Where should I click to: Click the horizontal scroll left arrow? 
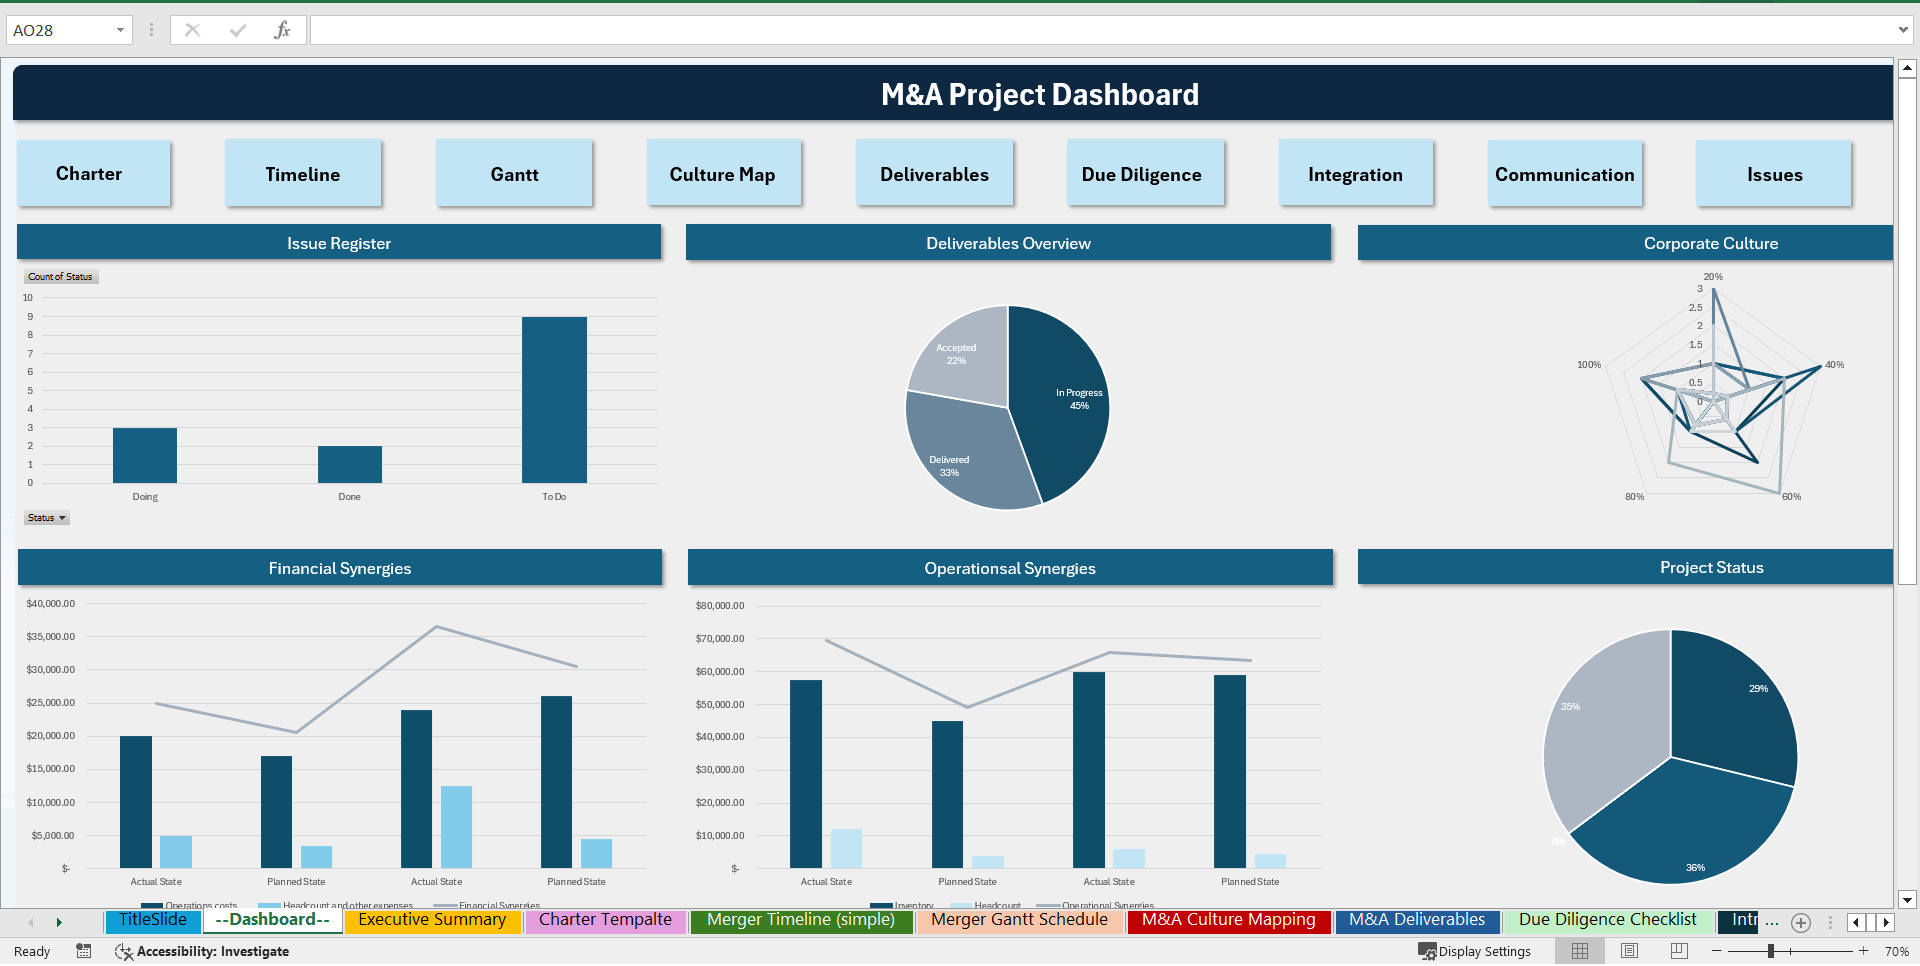click(1856, 922)
